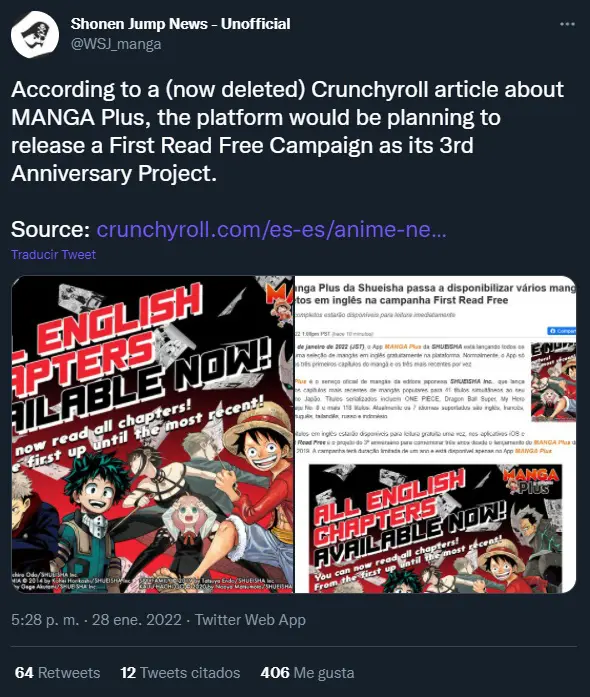590x697 pixels.
Task: View the 64 Retweets list
Action: [57, 673]
